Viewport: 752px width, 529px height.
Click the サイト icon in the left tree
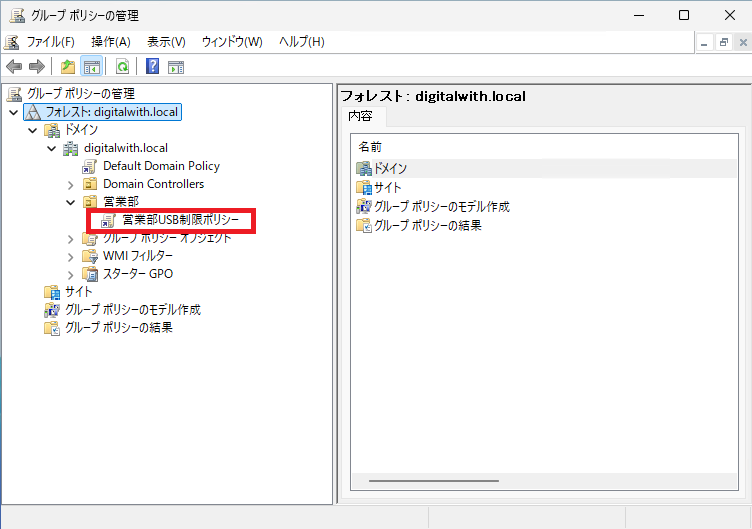tap(52, 292)
